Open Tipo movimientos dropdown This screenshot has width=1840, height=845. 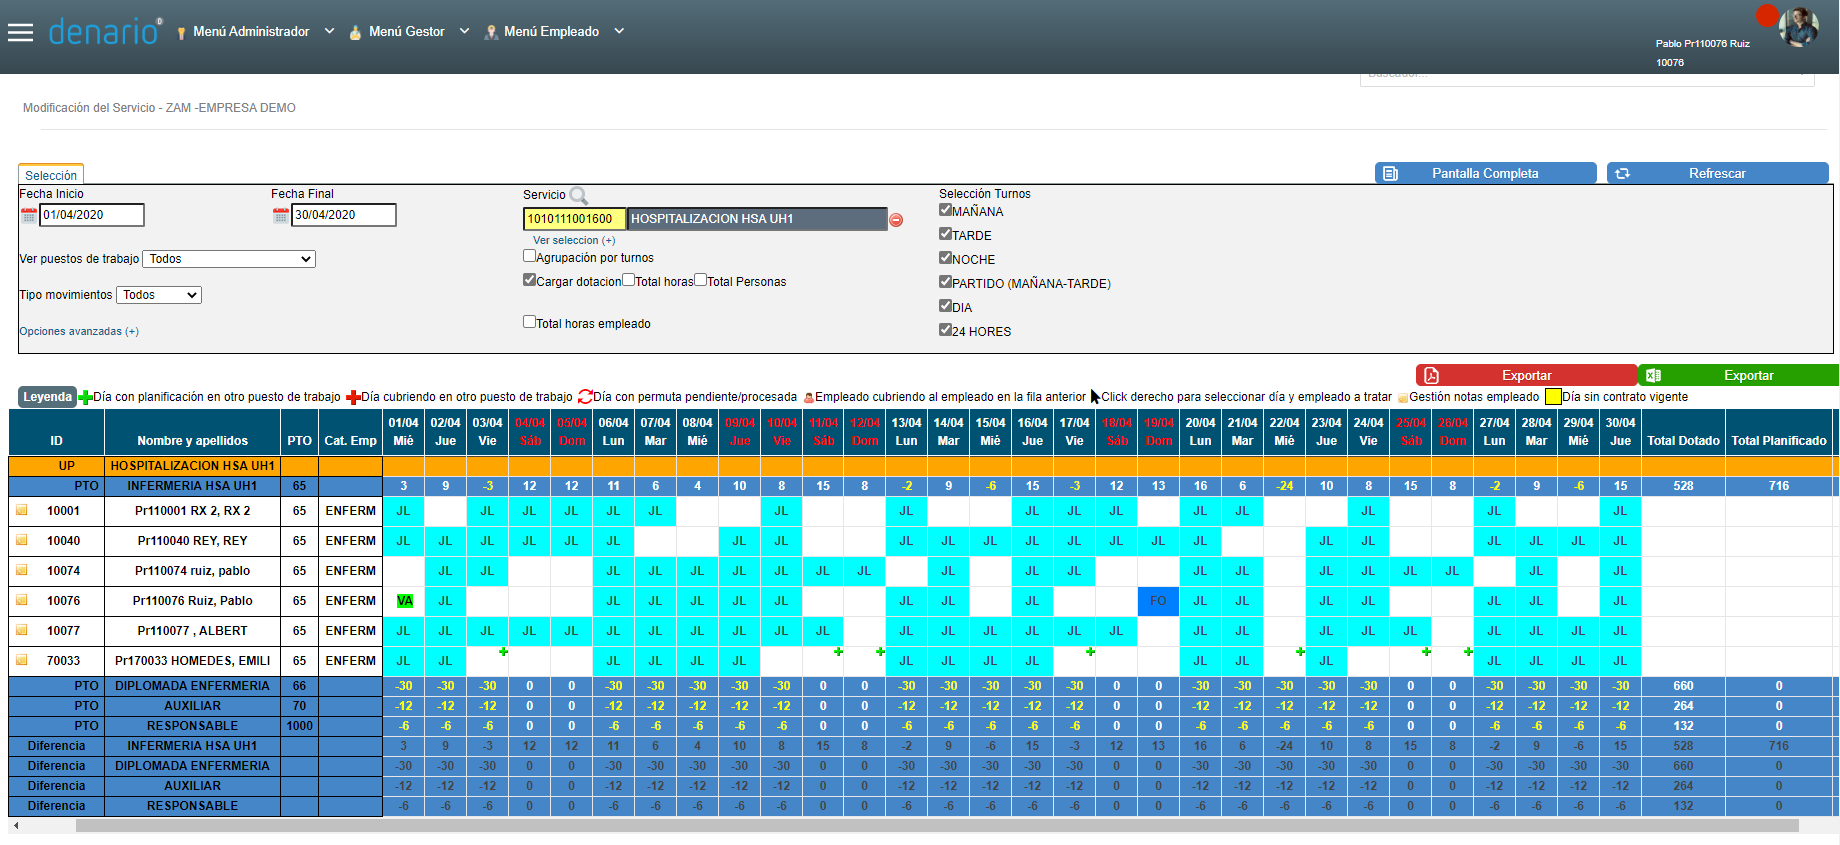159,295
